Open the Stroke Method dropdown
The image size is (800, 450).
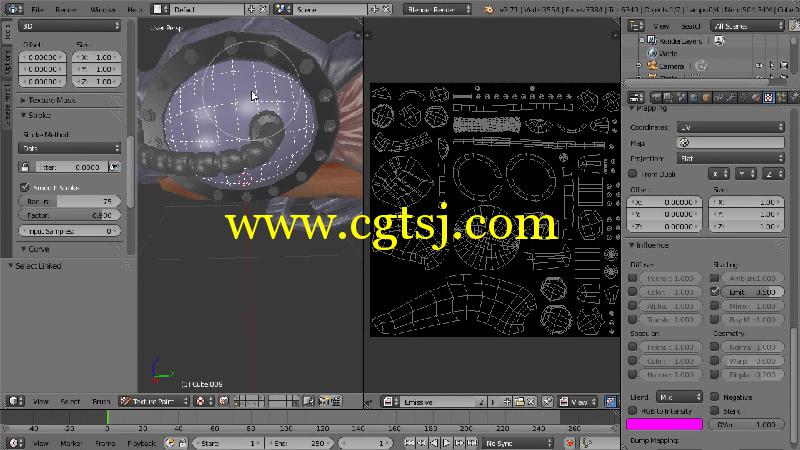coord(69,148)
